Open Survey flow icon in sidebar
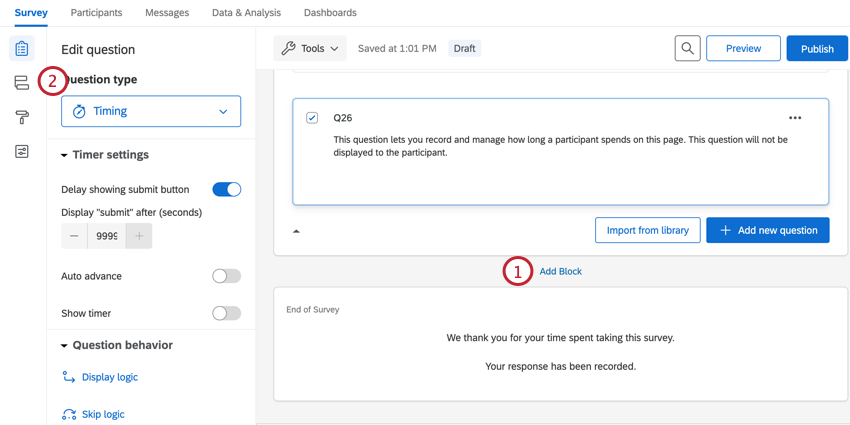The width and height of the screenshot is (850, 425). pos(22,83)
